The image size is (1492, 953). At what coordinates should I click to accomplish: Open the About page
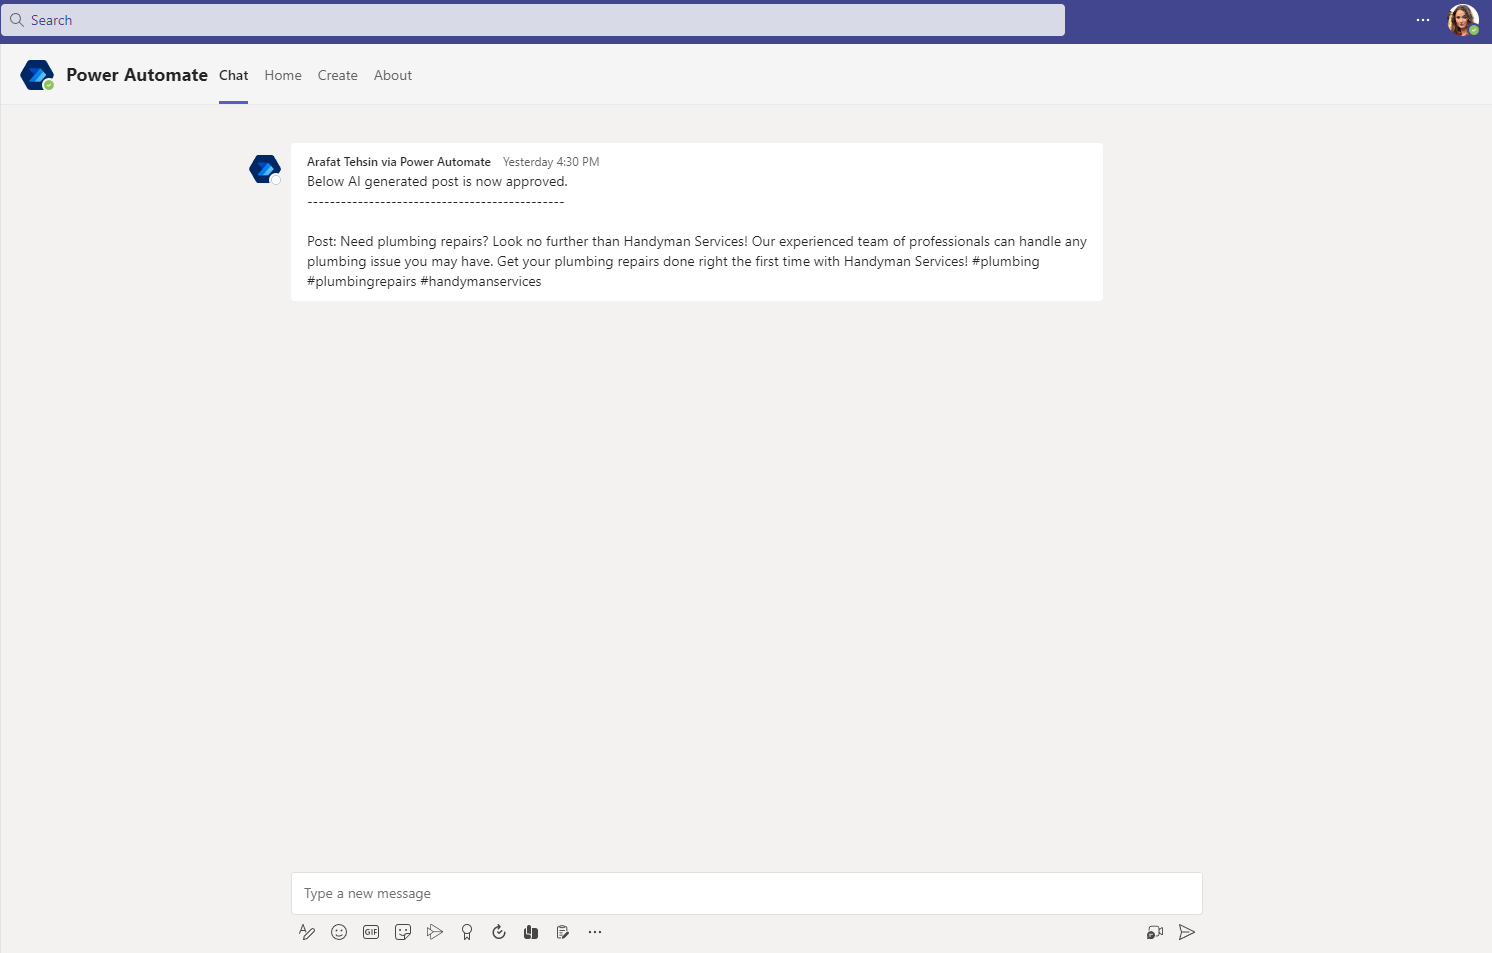click(392, 75)
